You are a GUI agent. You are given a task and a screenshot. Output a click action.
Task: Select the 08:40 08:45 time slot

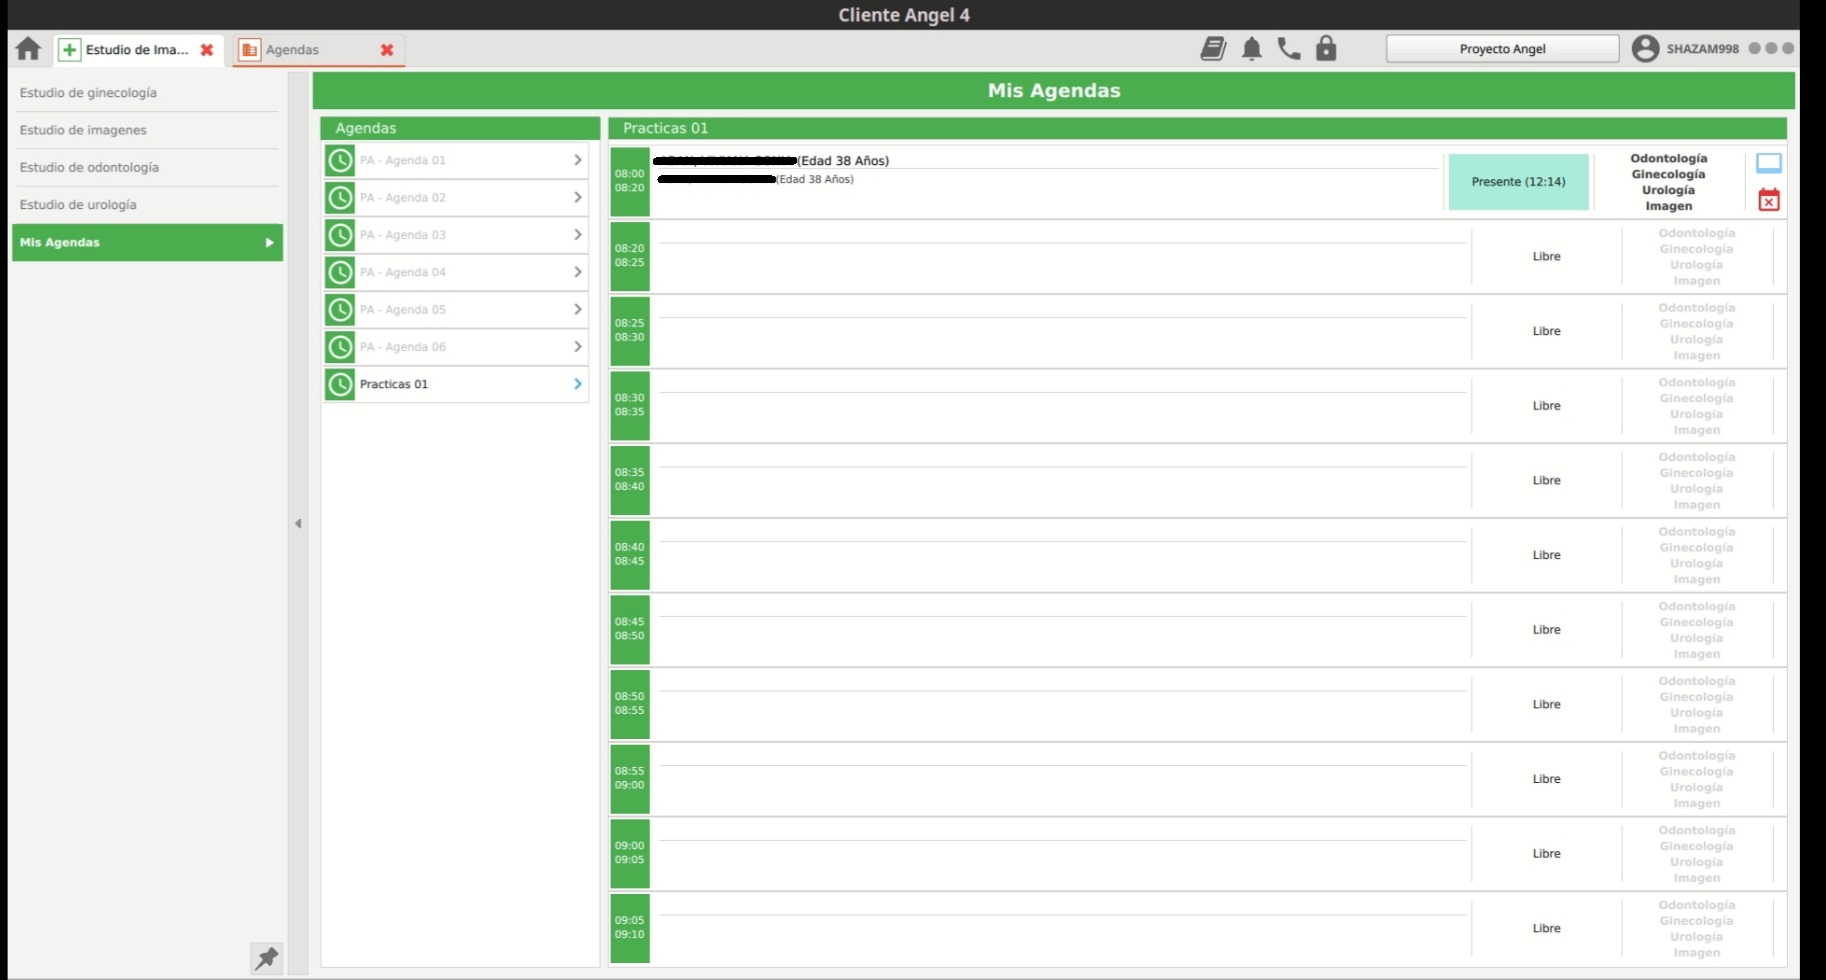tap(630, 555)
